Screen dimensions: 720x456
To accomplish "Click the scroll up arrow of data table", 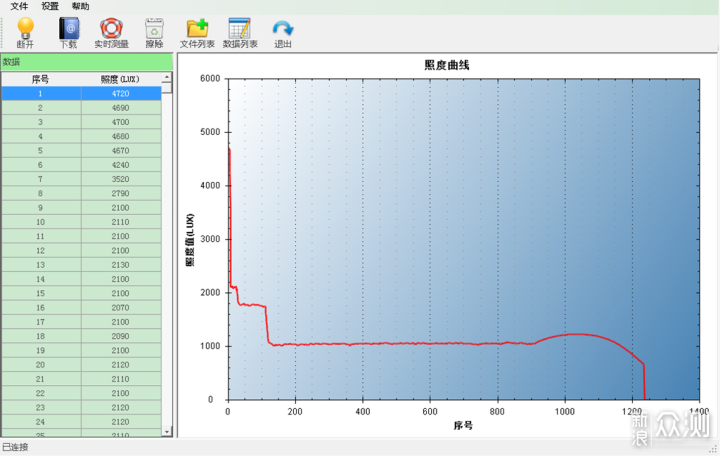I will pyautogui.click(x=167, y=77).
